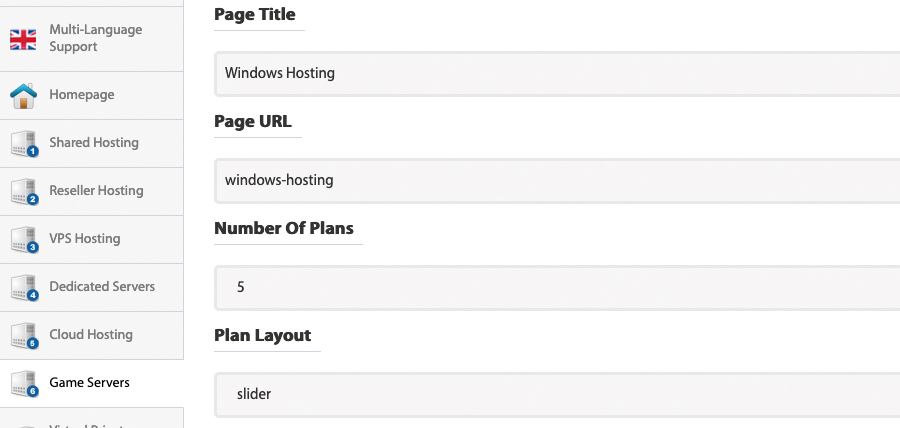Open the Multi-Language Support tab
This screenshot has height=428, width=900.
[x=92, y=38]
